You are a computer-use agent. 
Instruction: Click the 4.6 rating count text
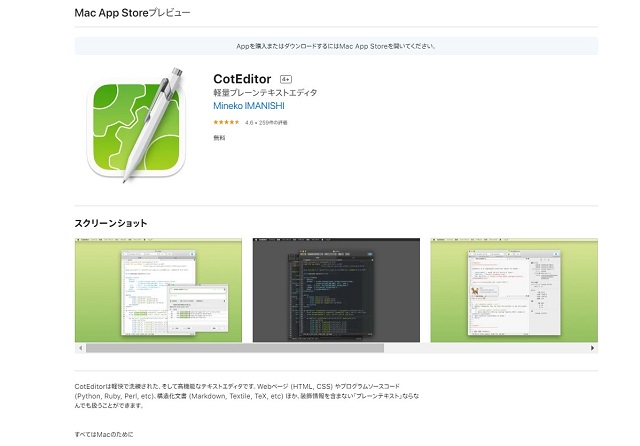[x=266, y=122]
